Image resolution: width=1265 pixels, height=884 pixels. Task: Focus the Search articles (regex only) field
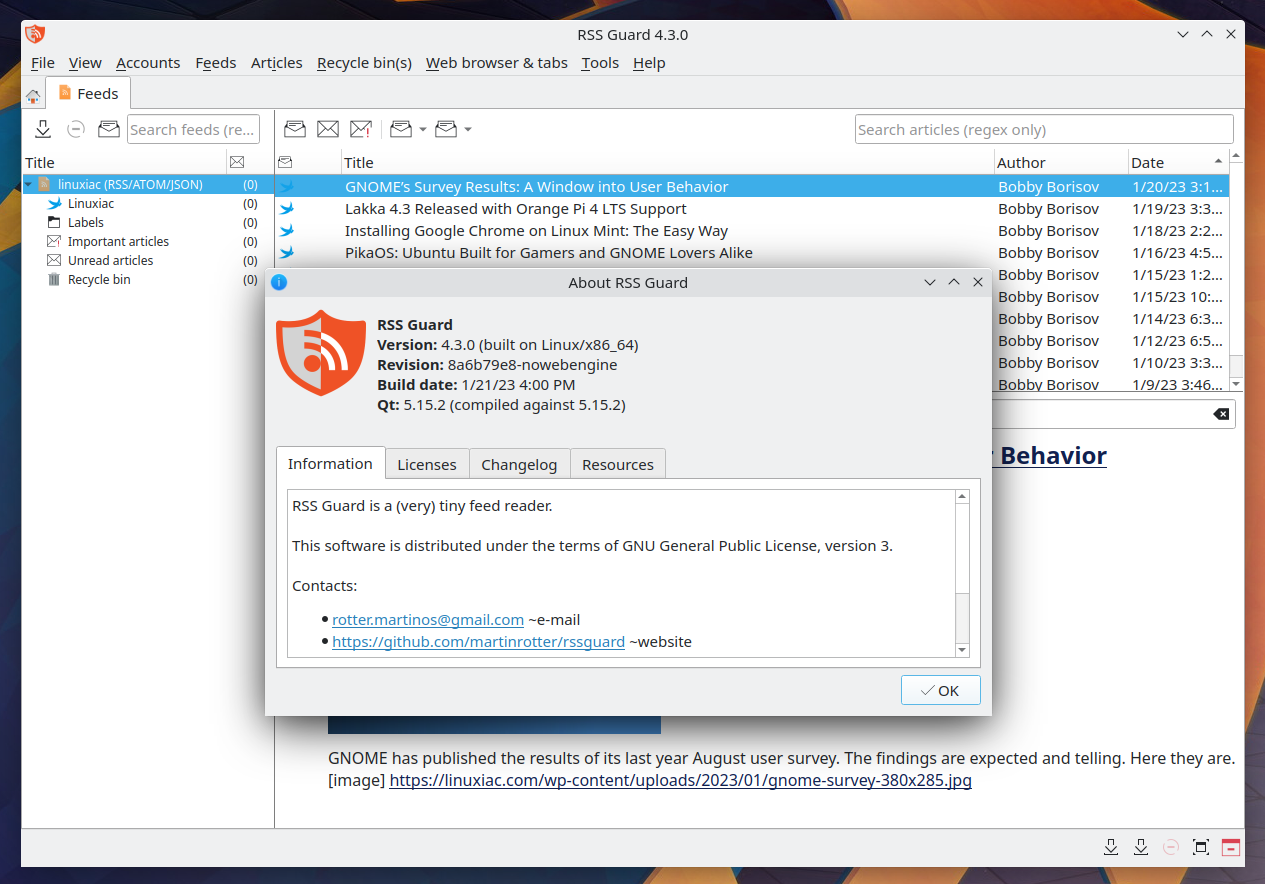1044,129
